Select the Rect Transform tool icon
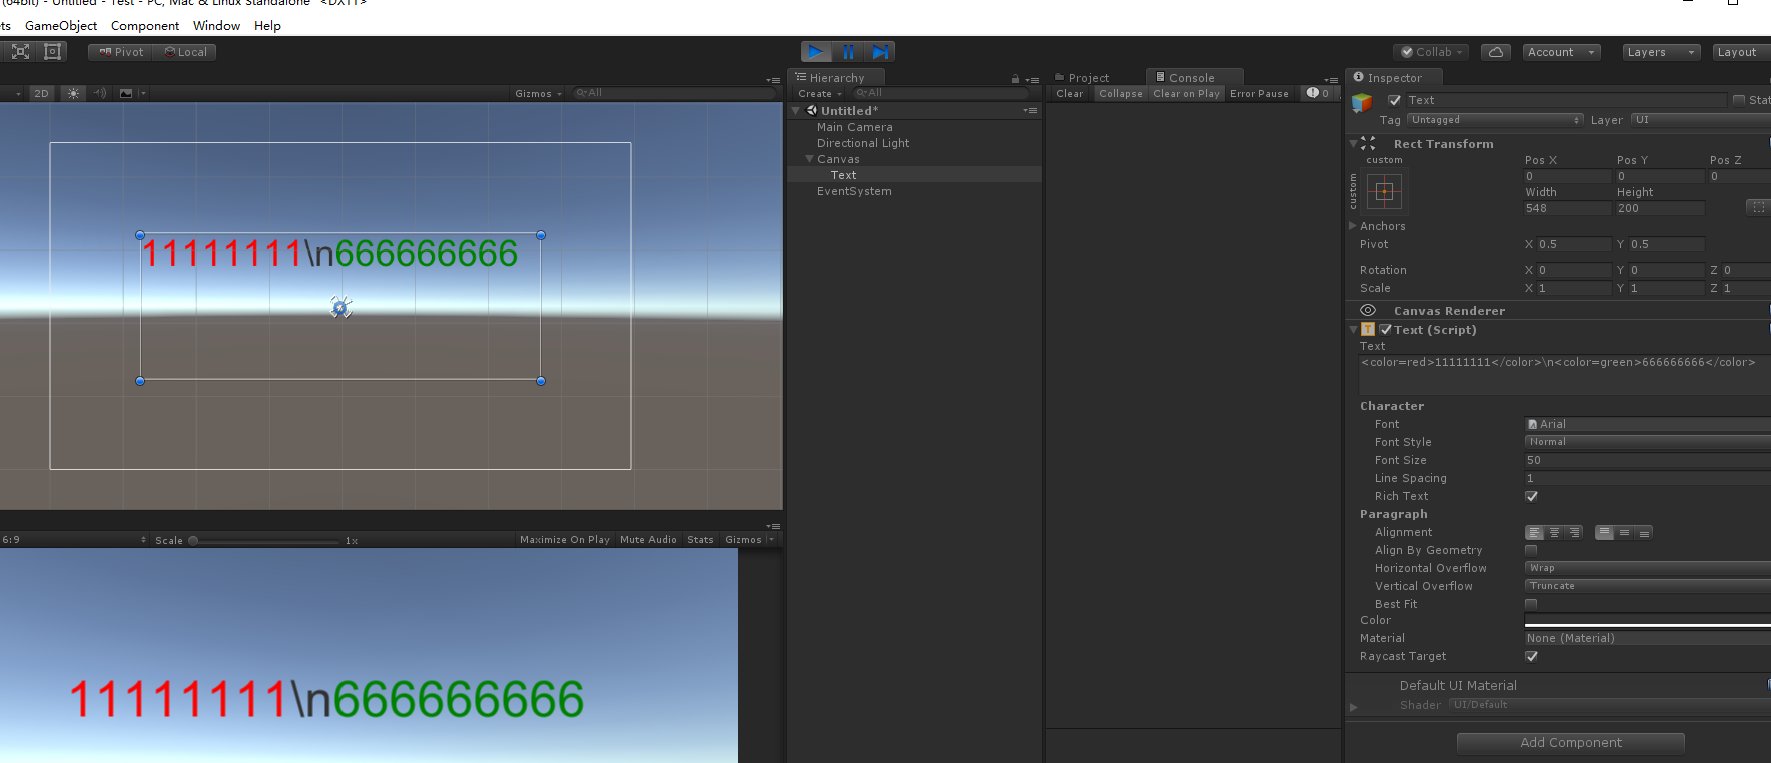The width and height of the screenshot is (1771, 763). coord(53,52)
